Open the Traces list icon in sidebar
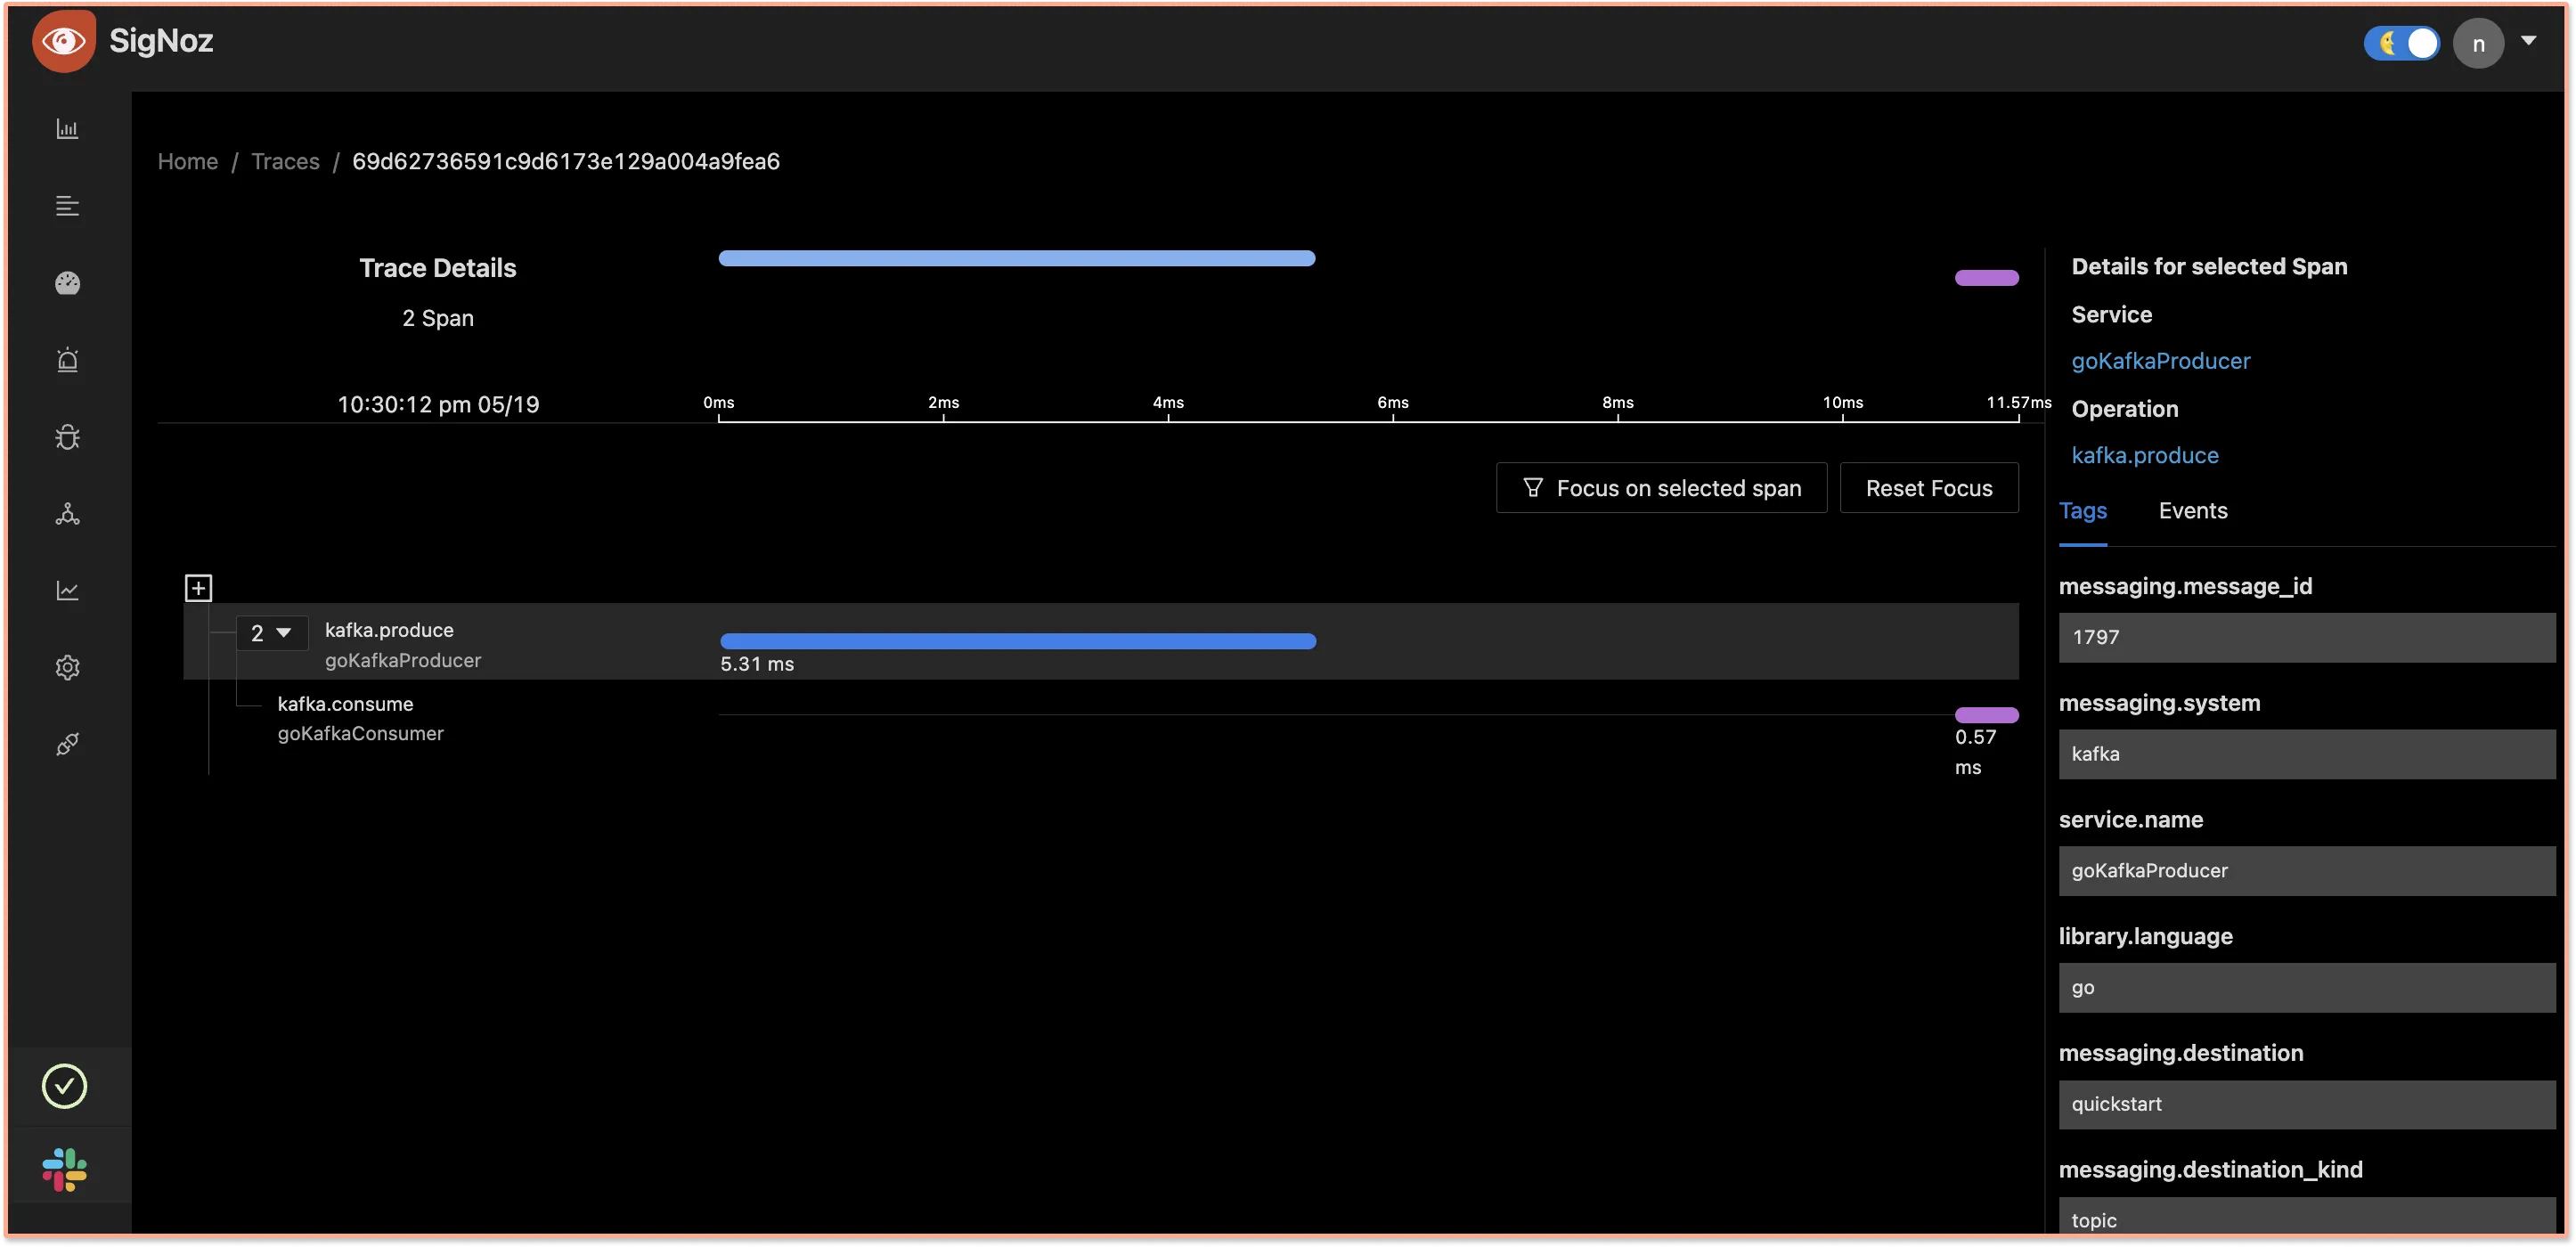Screen dimensions: 2576x1247 pyautogui.click(x=67, y=206)
